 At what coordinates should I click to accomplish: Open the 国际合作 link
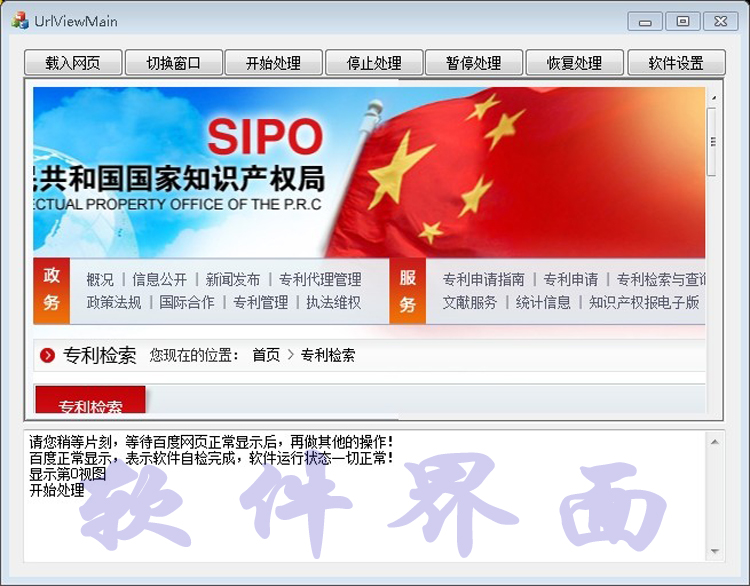pos(187,302)
